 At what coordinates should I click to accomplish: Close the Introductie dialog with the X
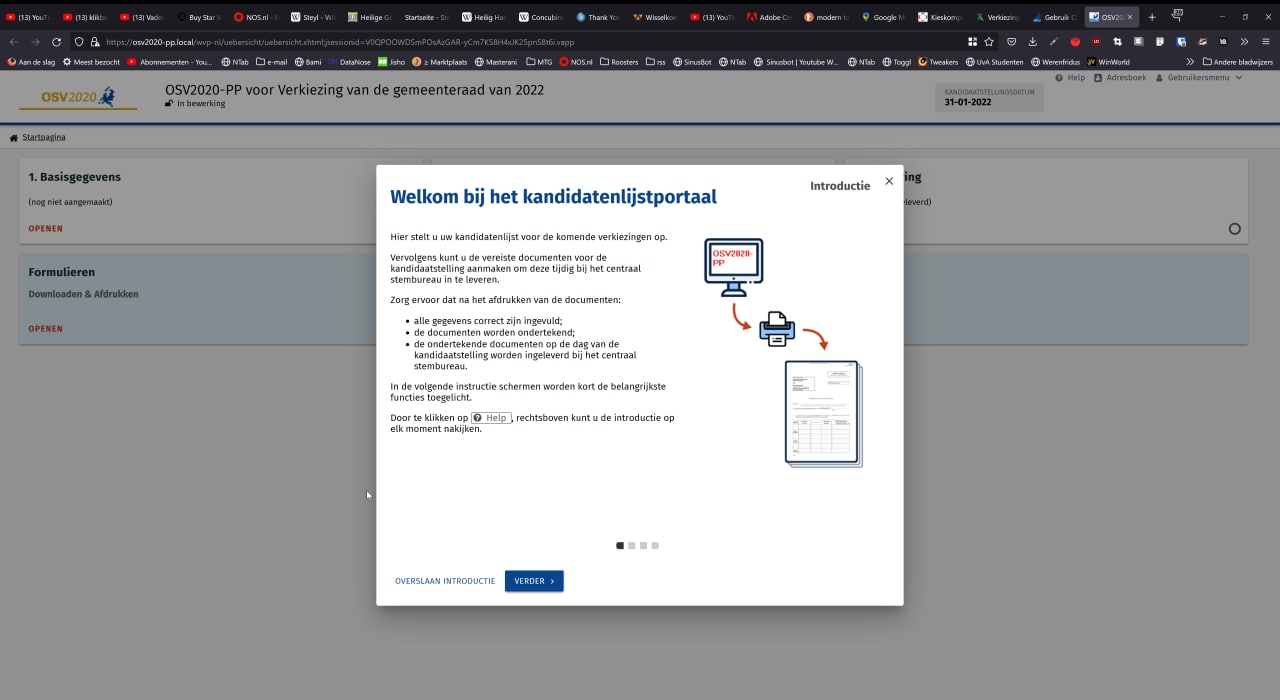889,181
